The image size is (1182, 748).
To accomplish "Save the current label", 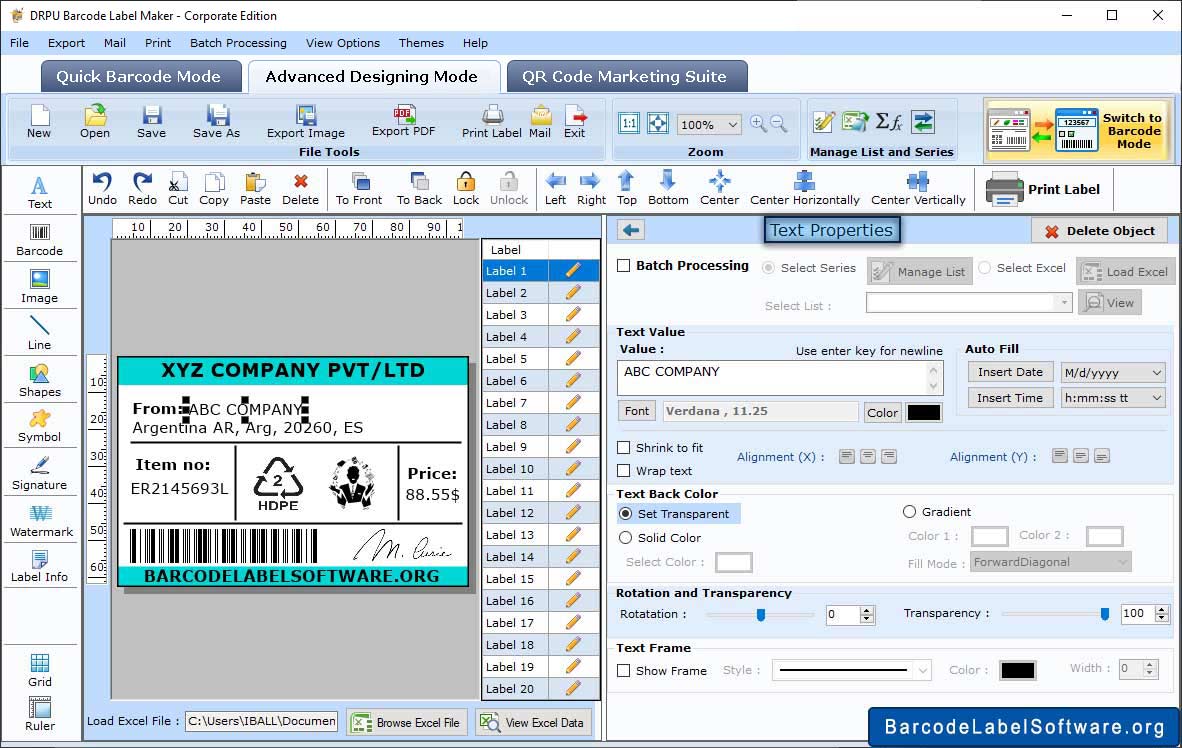I will tap(152, 121).
